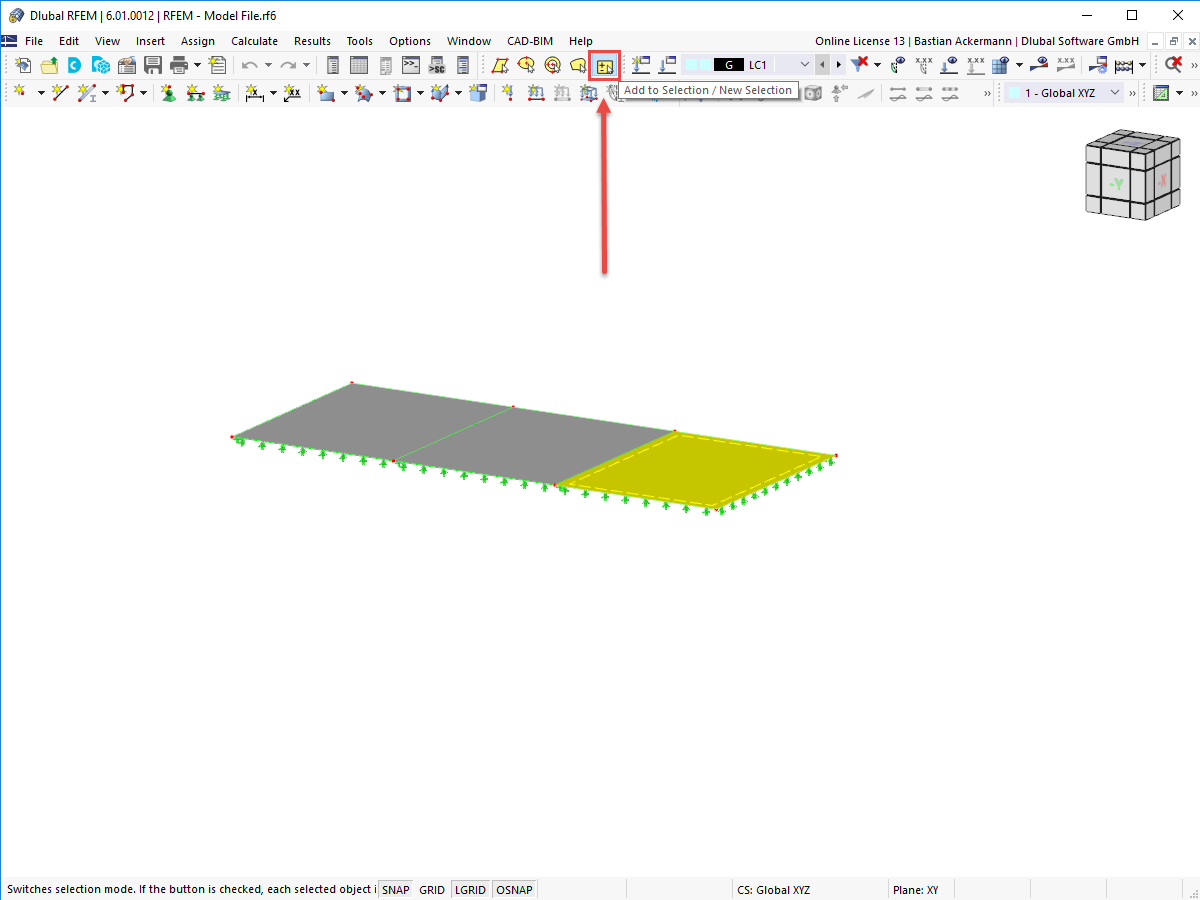Open the Results menu
The image size is (1200, 900).
[312, 41]
